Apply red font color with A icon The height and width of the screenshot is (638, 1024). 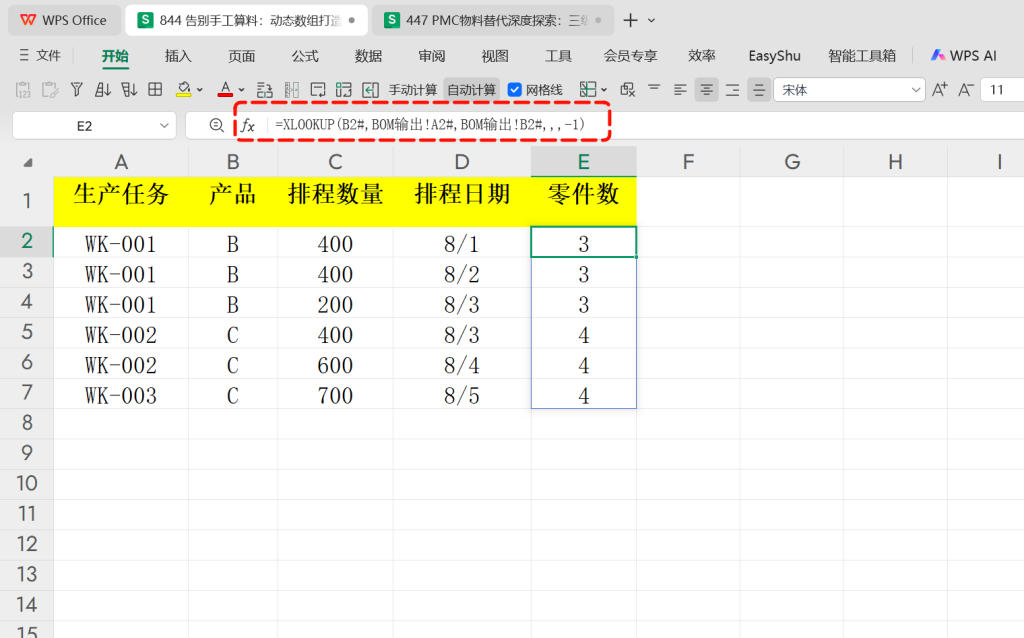(x=225, y=89)
